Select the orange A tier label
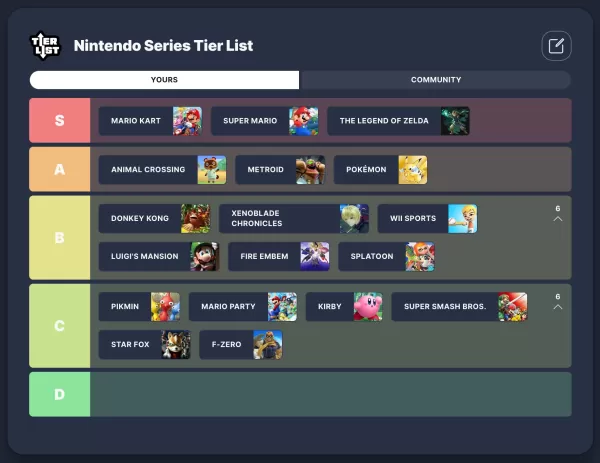This screenshot has width=600, height=463. (60, 170)
